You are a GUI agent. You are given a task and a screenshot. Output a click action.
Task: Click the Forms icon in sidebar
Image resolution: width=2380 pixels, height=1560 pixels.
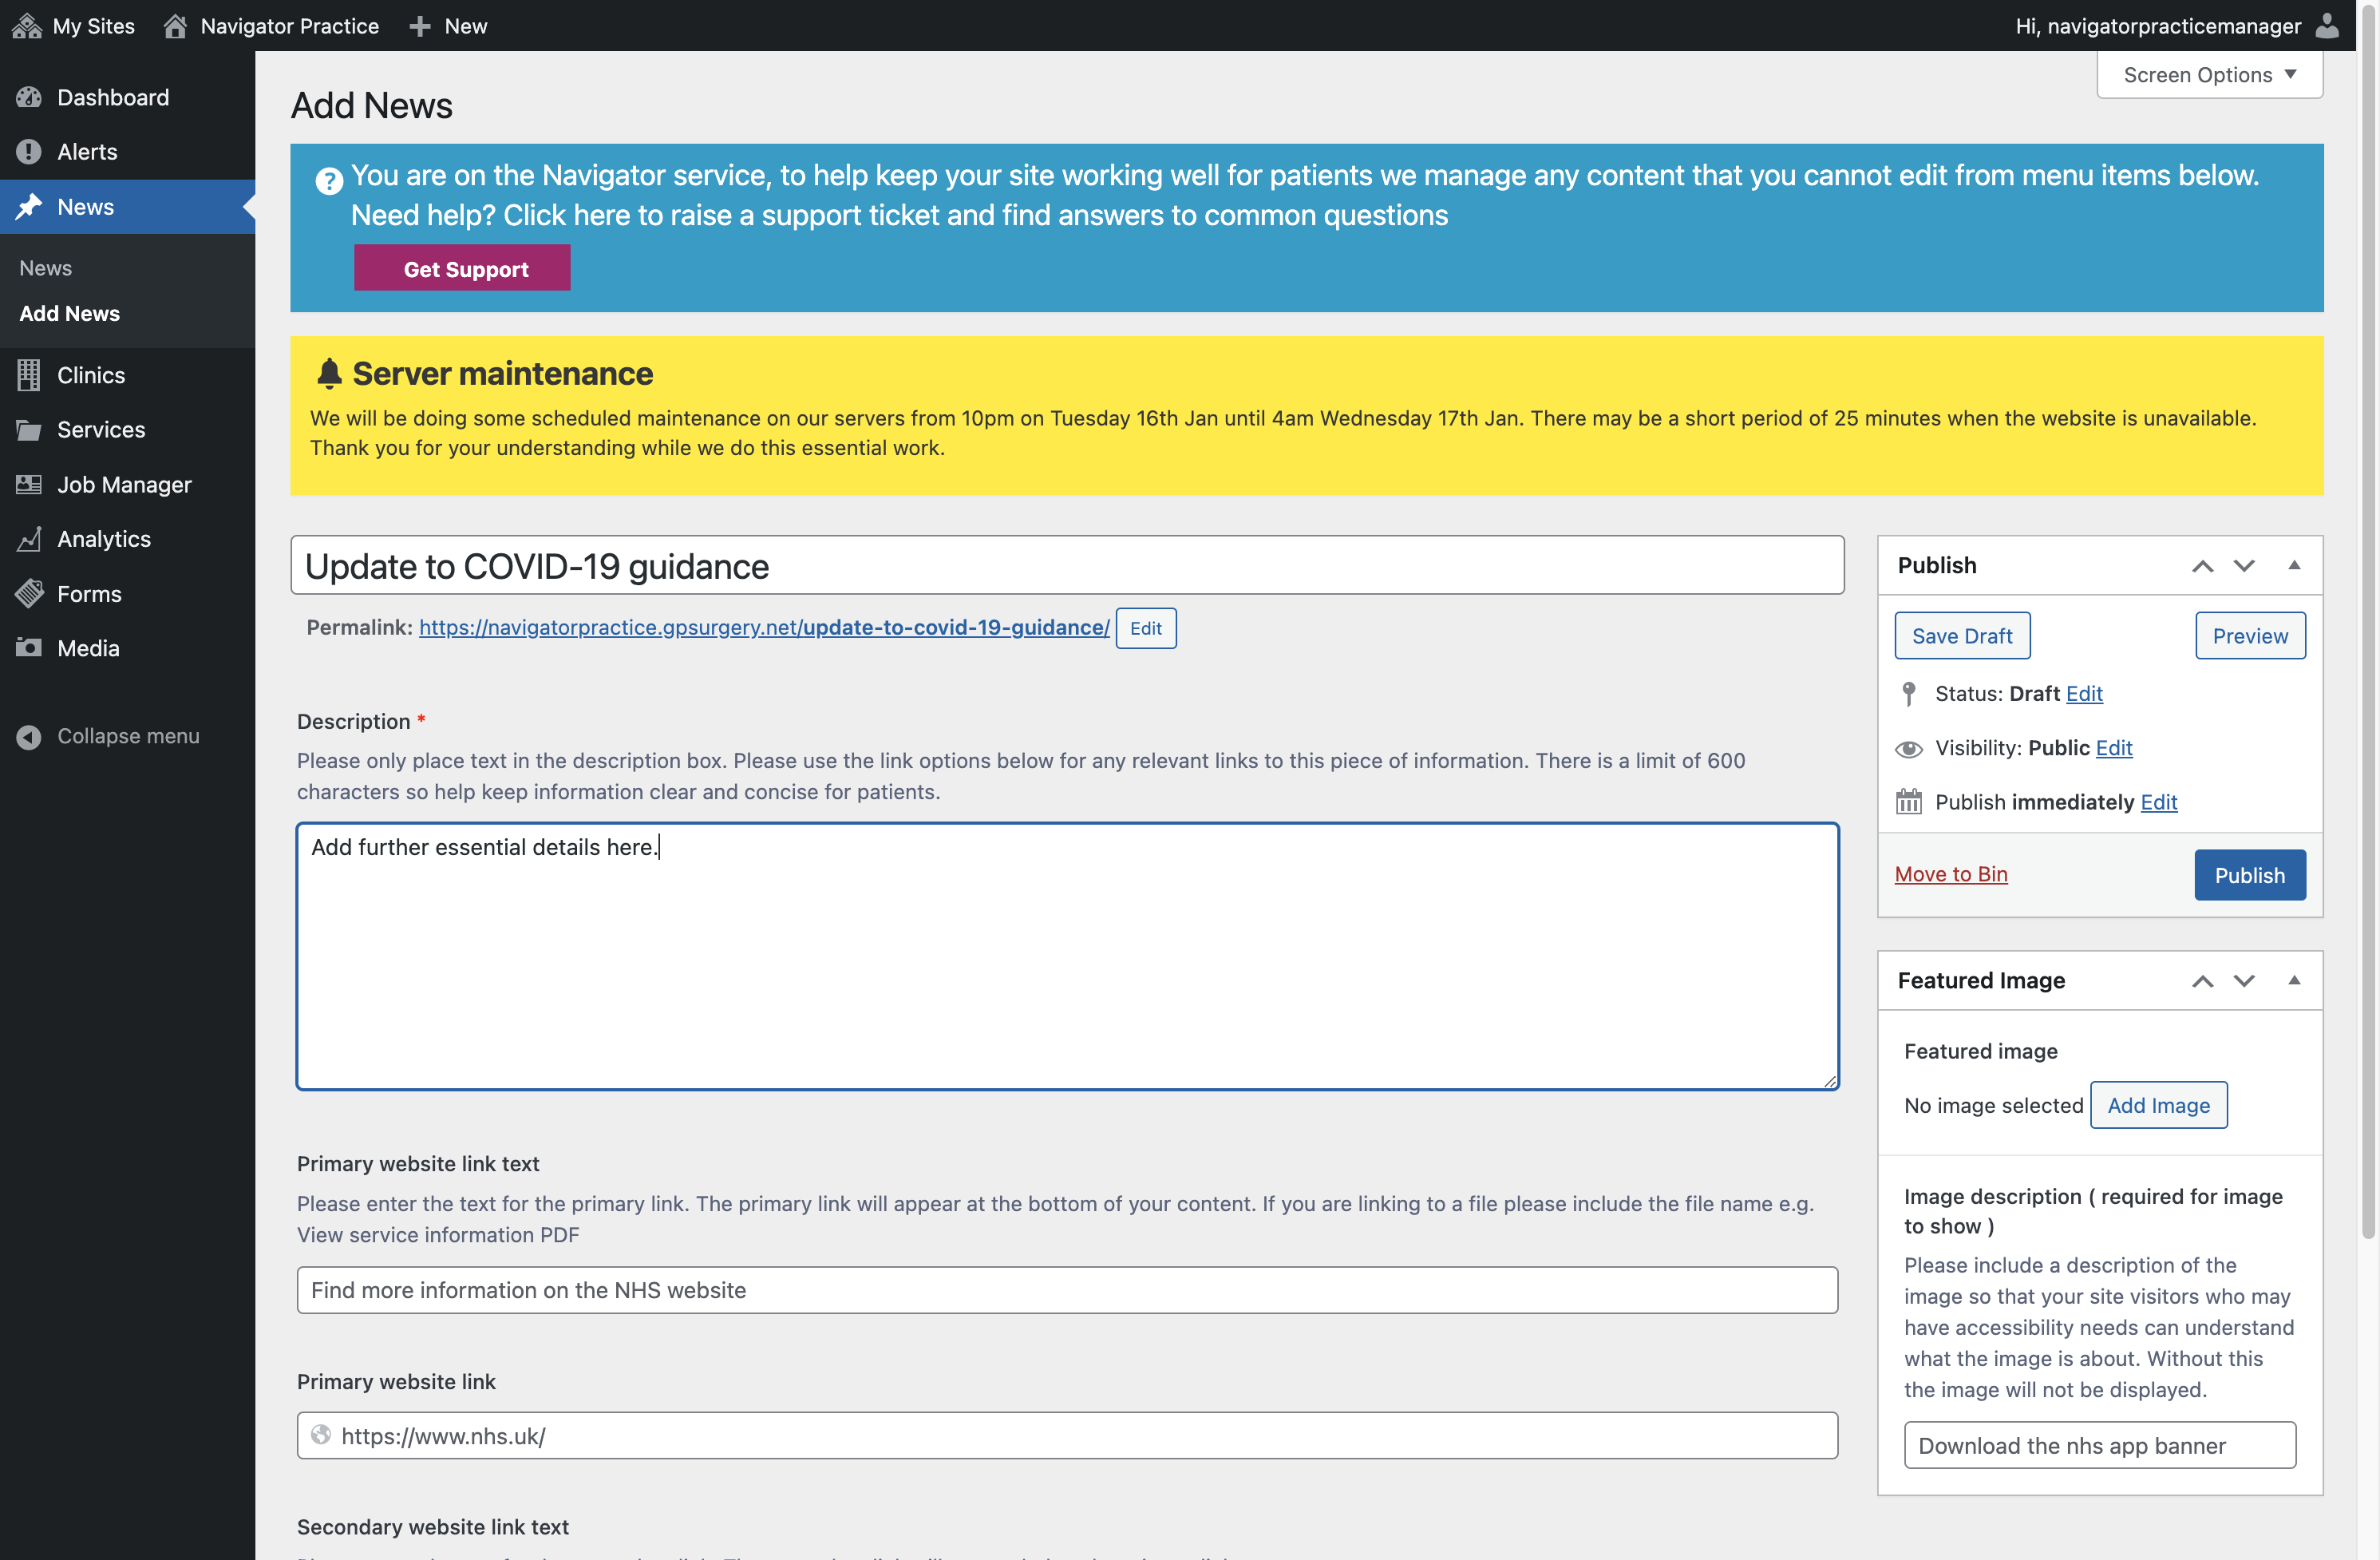tap(29, 594)
